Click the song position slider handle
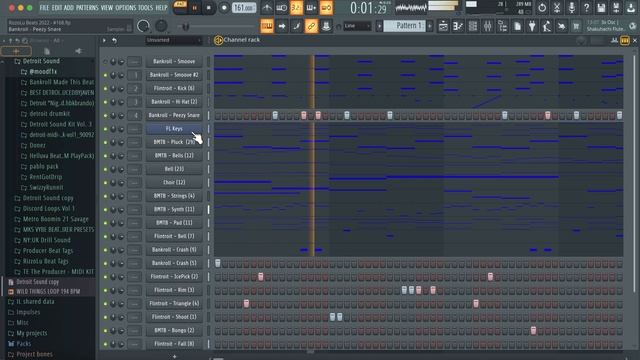640x360 pixels. click(185, 27)
